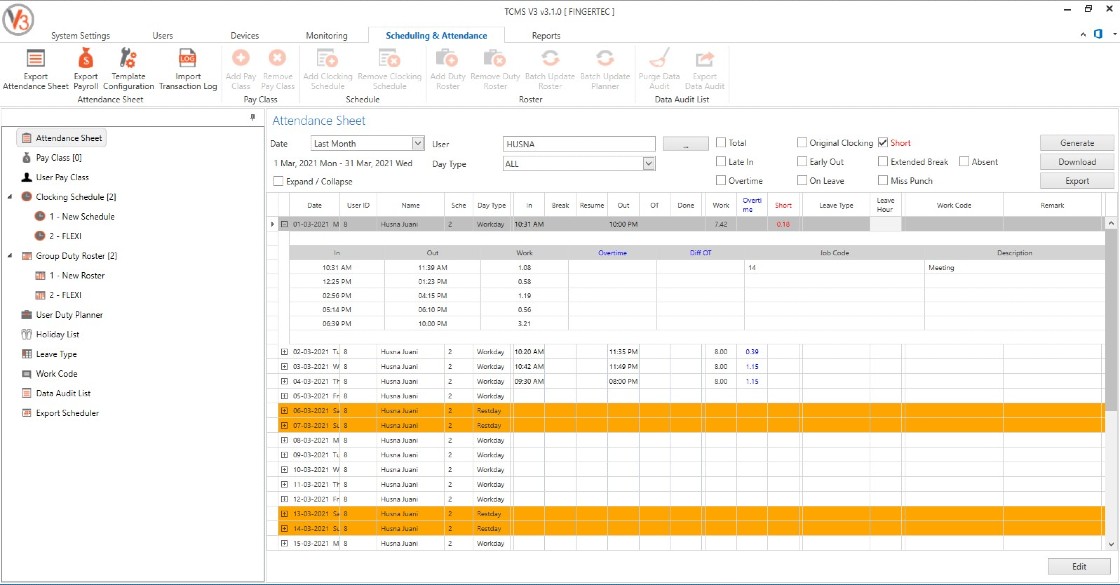Click the Import Transaction Log icon

pyautogui.click(x=188, y=59)
